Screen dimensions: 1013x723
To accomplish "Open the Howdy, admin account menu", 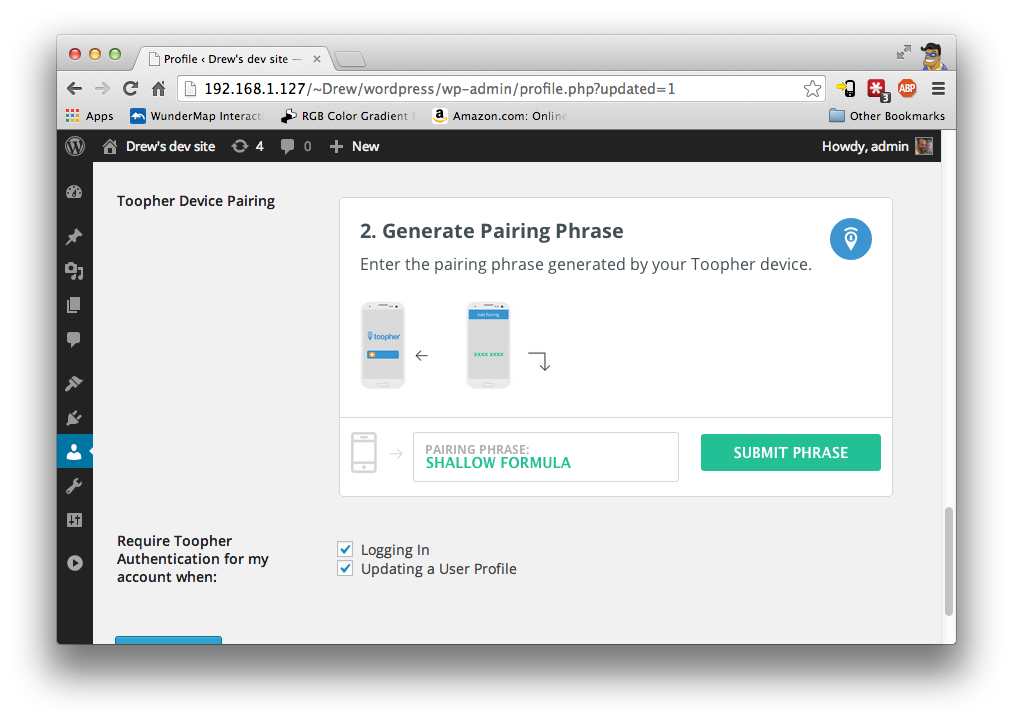I will coord(877,147).
